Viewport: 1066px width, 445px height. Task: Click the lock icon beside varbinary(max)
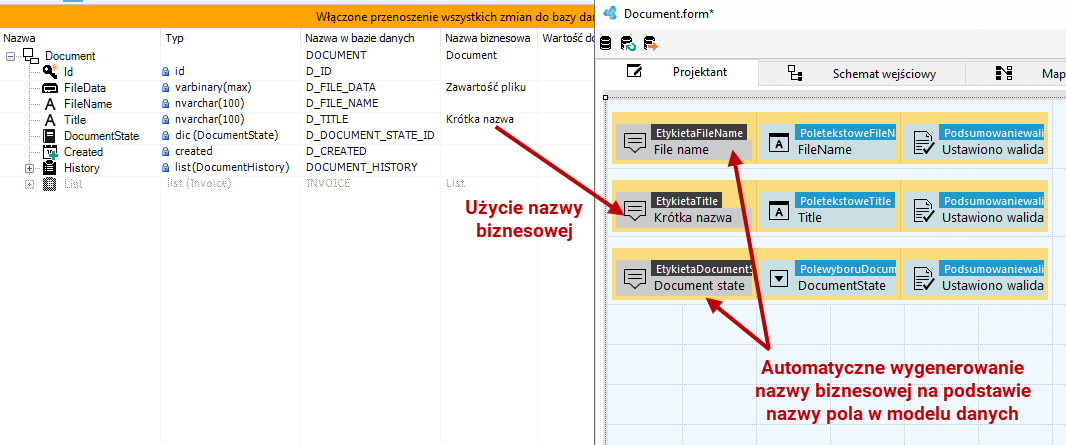[165, 88]
